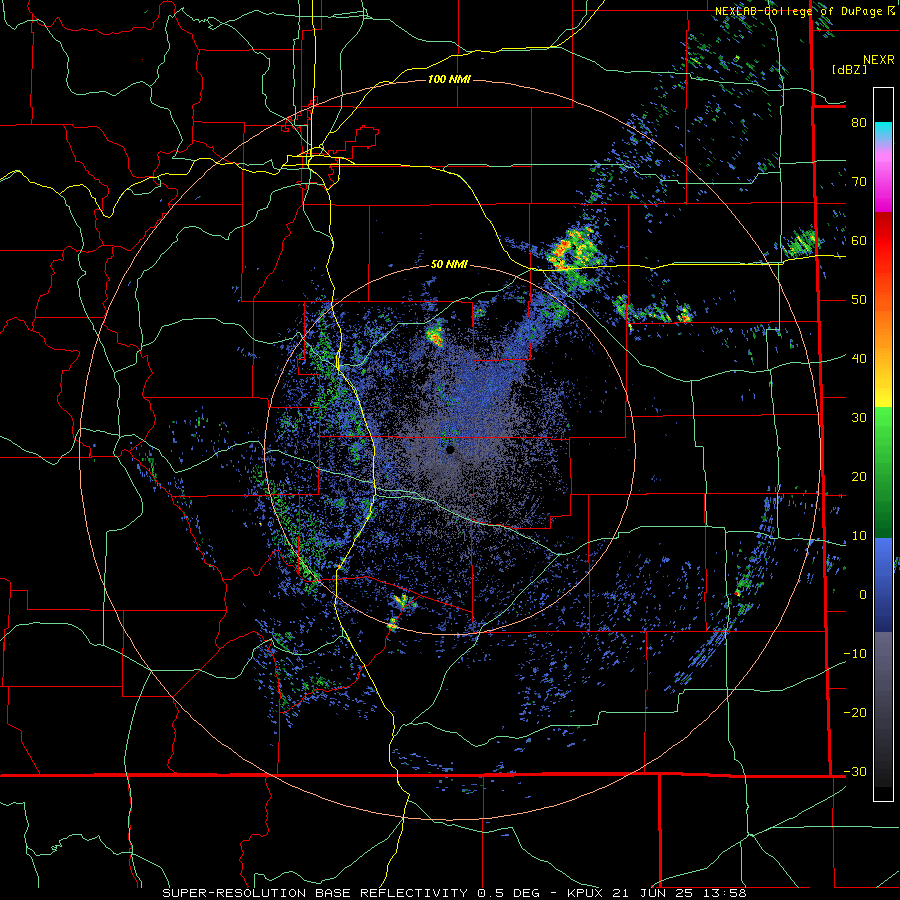Screen dimensions: 900x900
Task: Click the blue segment of the color bar
Action: click(883, 583)
